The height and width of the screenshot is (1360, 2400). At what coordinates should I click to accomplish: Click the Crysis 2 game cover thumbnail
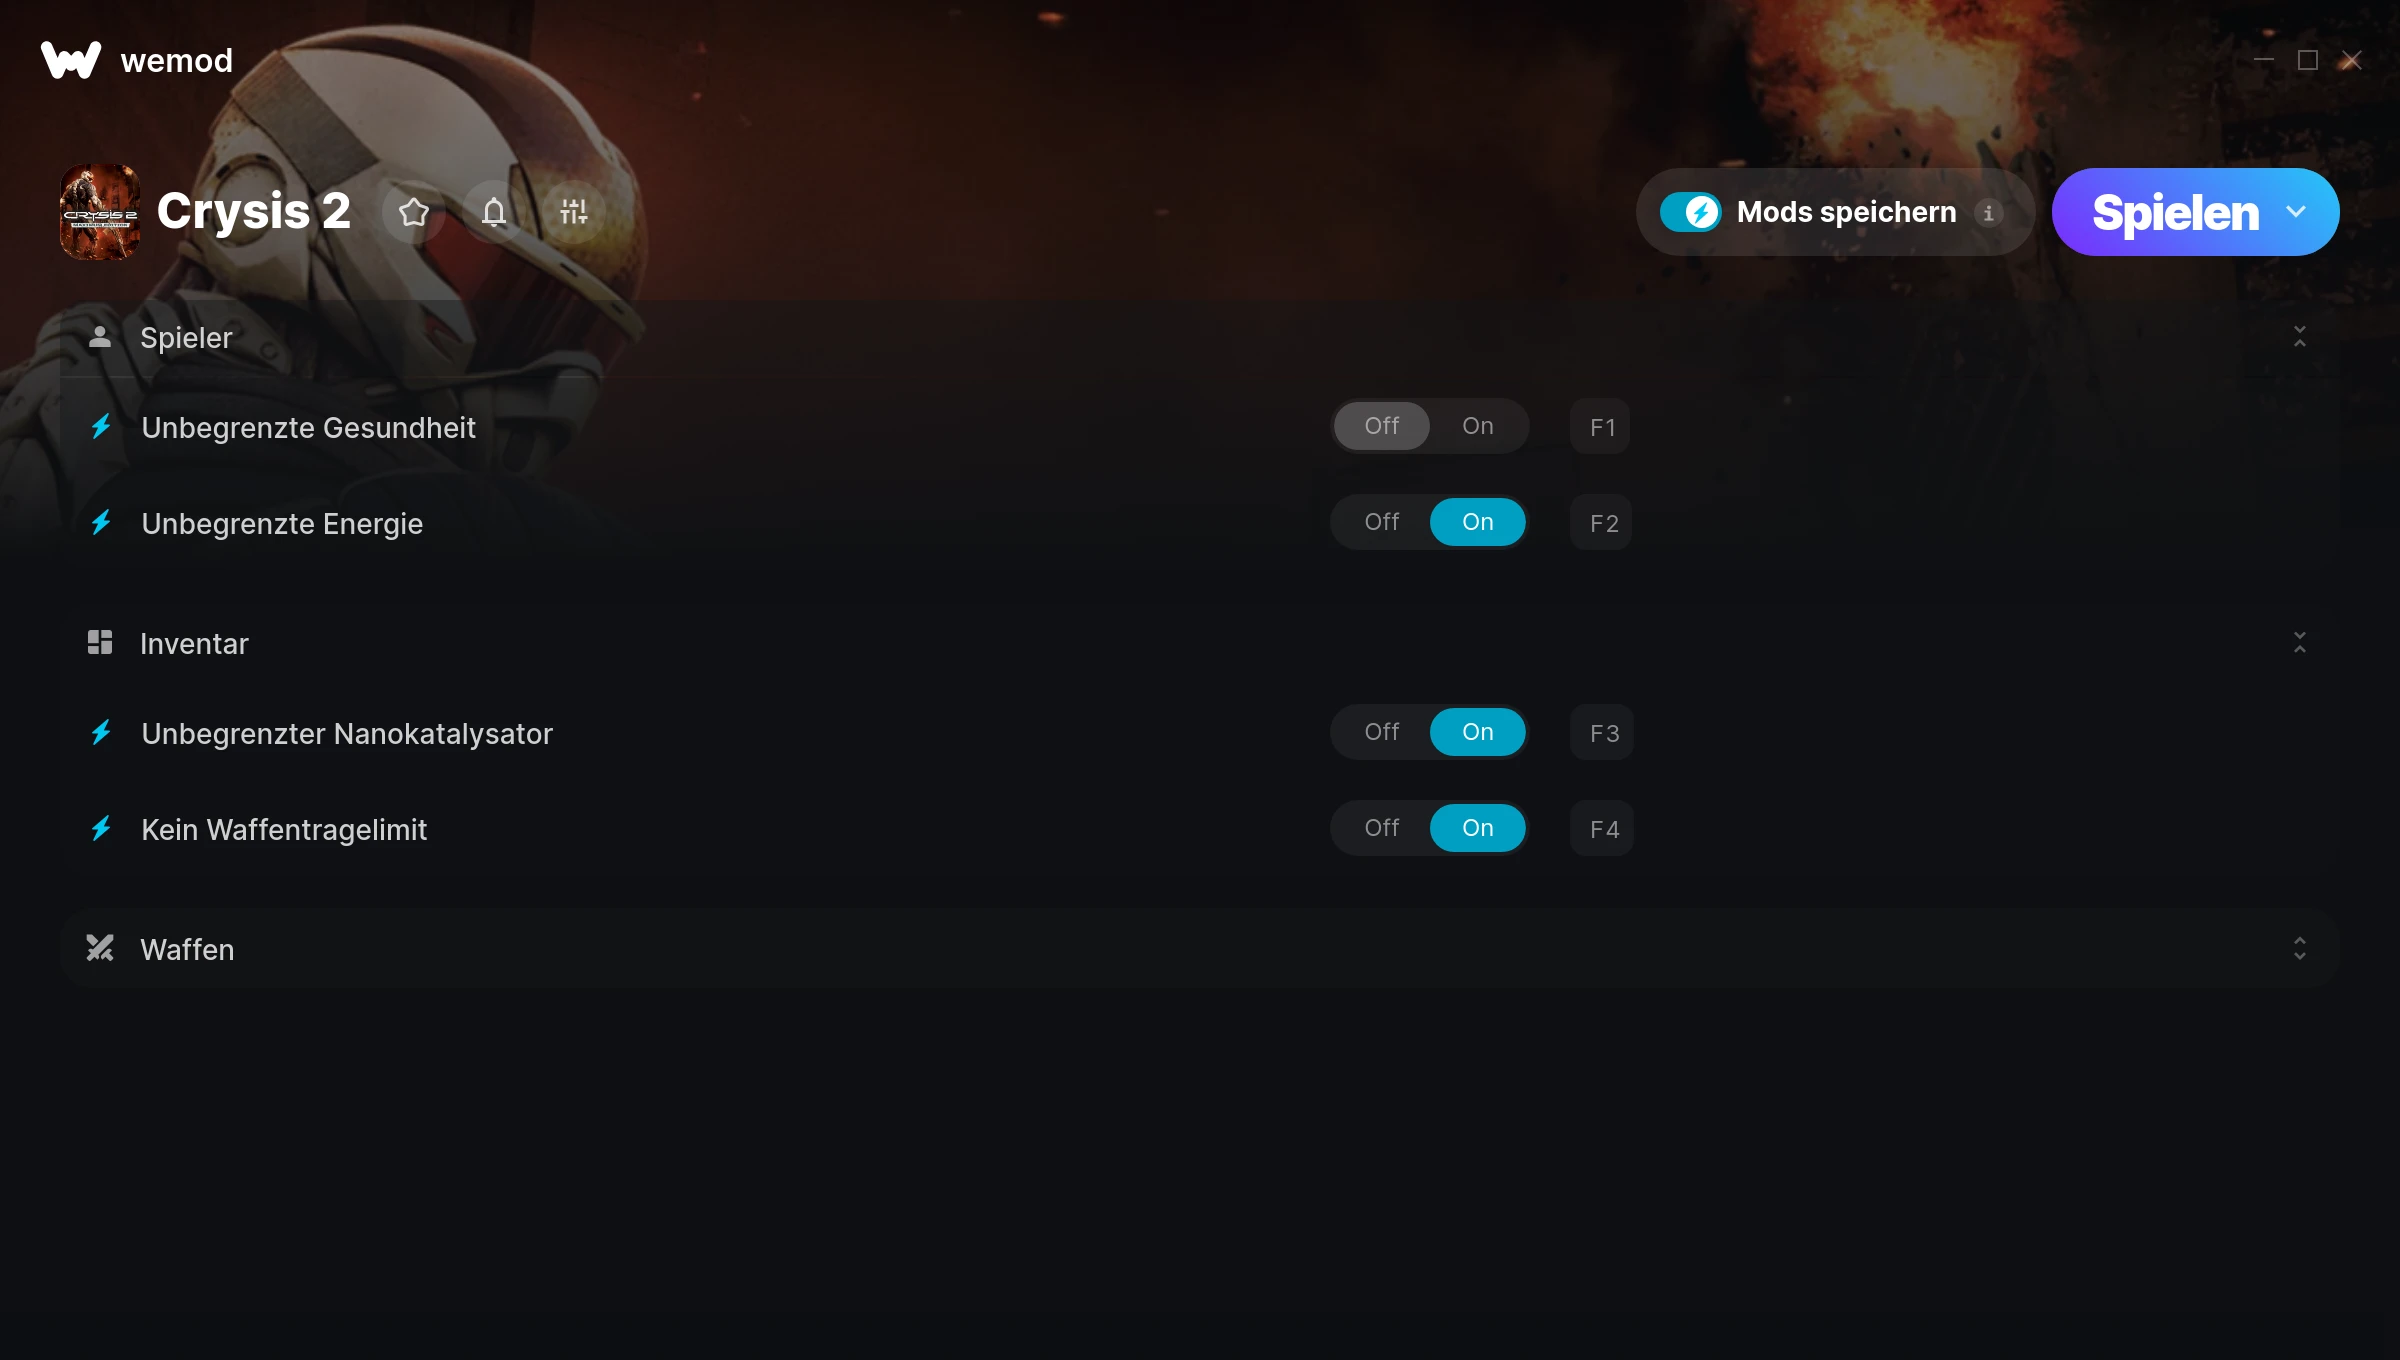(x=100, y=212)
